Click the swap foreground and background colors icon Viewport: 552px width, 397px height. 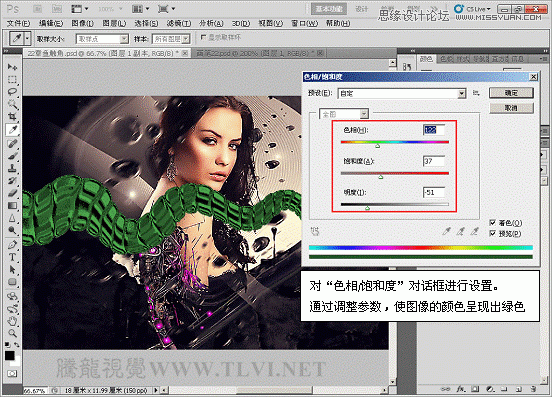(17, 345)
